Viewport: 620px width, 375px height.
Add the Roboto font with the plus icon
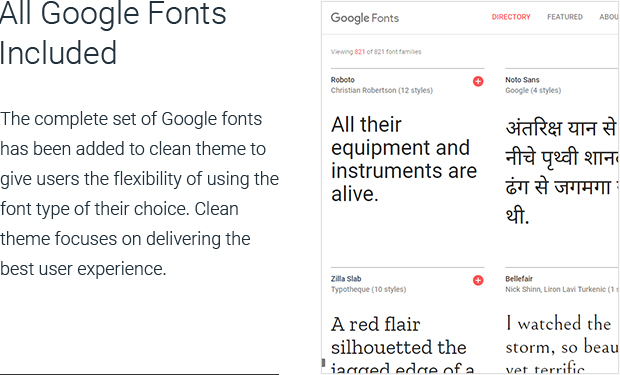(478, 81)
